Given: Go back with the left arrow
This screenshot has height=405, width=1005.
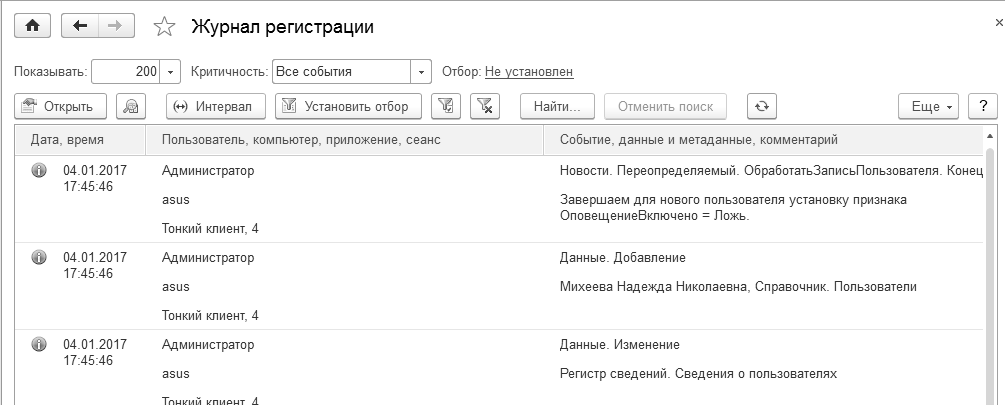Looking at the screenshot, I should pos(81,27).
